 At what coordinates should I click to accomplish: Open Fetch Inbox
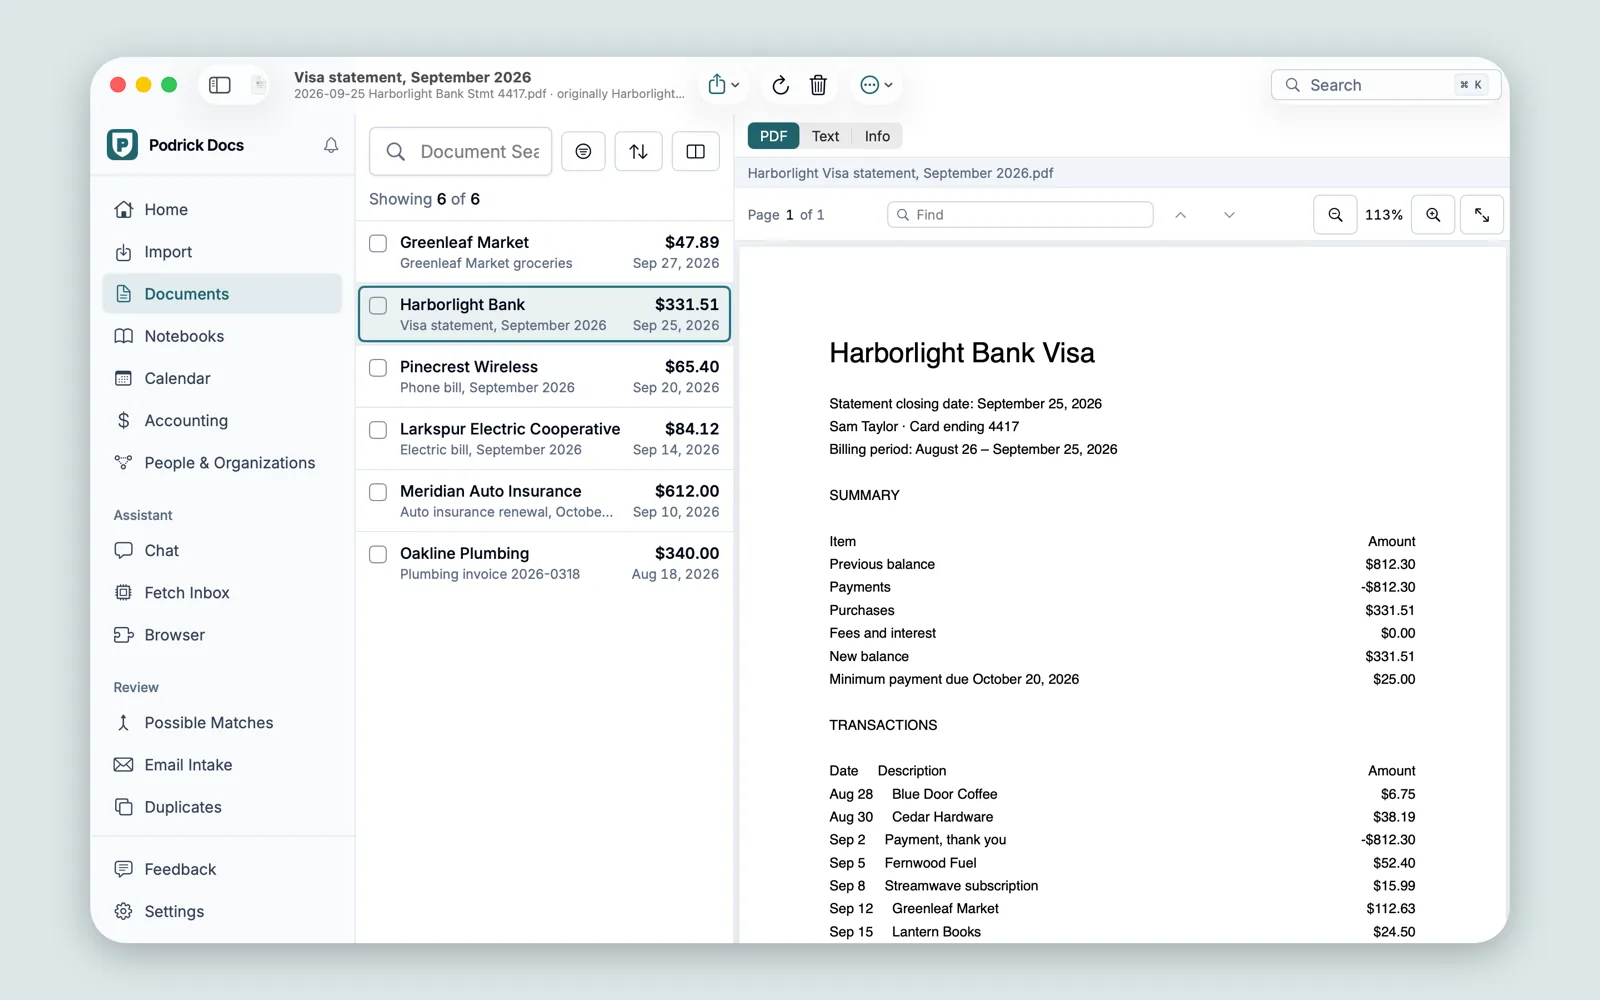pyautogui.click(x=222, y=593)
